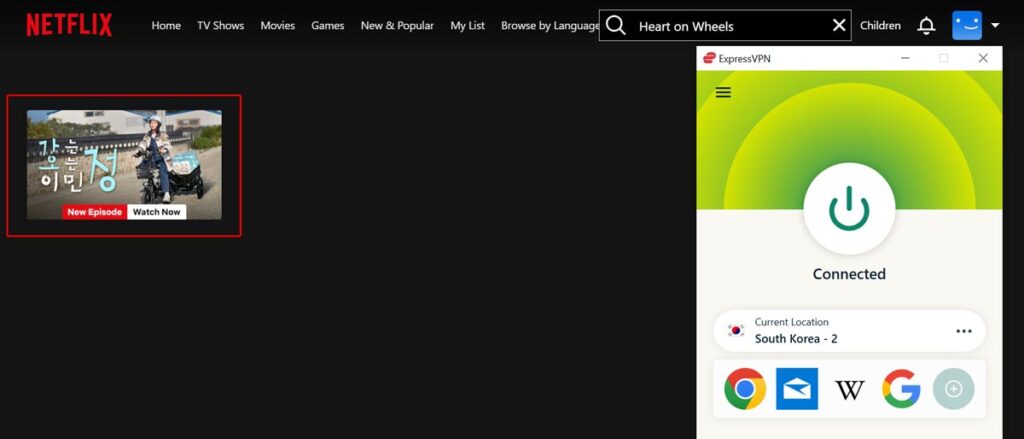The width and height of the screenshot is (1024, 439).
Task: Close the ExpressVPN window
Action: 983,58
